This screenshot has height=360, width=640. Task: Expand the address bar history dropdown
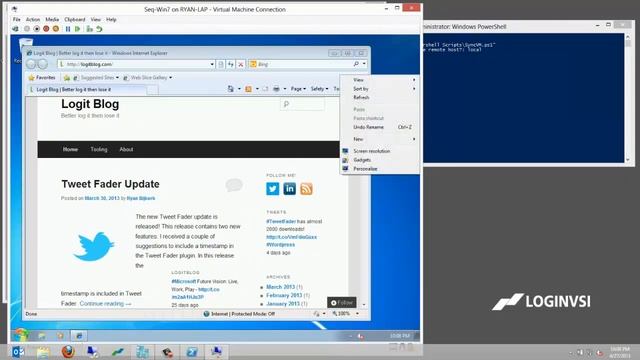click(x=212, y=64)
